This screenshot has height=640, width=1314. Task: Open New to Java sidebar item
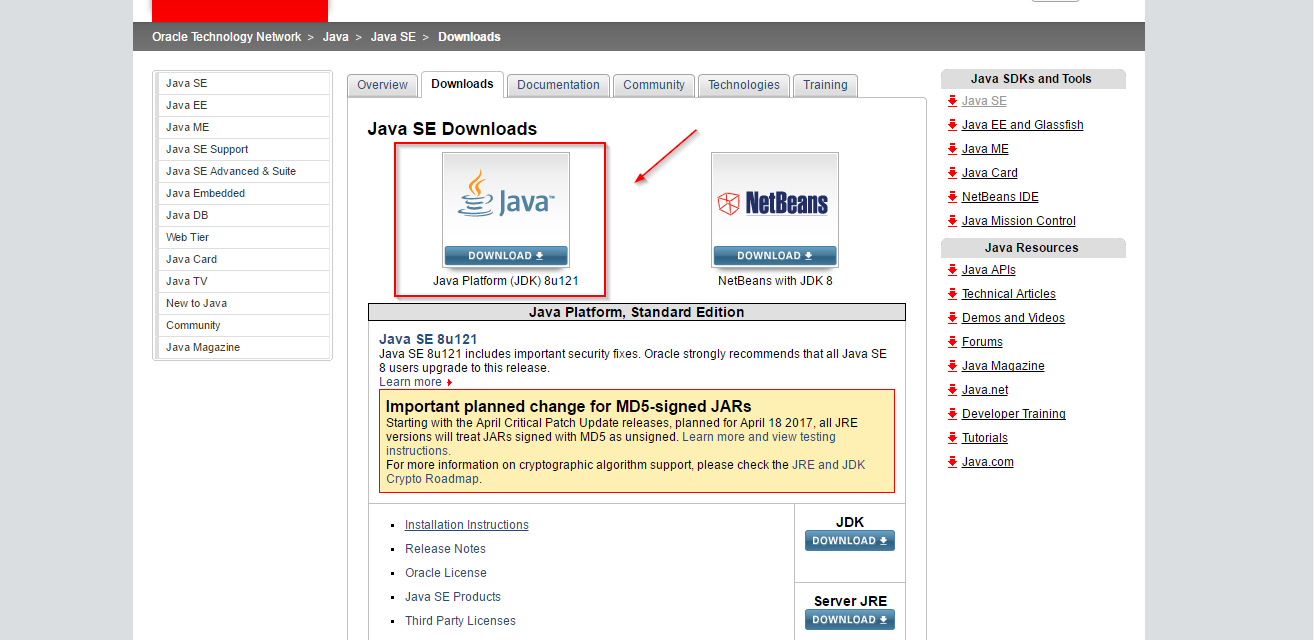tap(243, 303)
